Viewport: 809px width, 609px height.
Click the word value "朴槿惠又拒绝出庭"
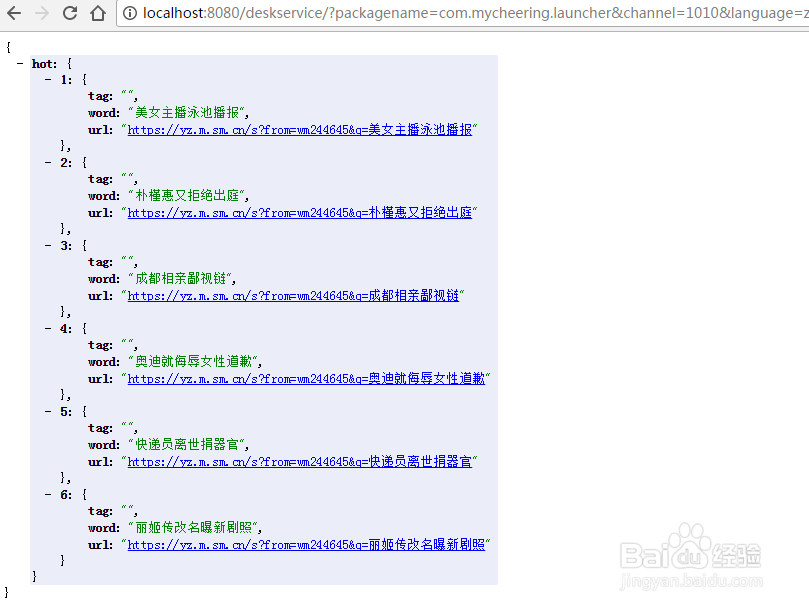click(x=187, y=196)
